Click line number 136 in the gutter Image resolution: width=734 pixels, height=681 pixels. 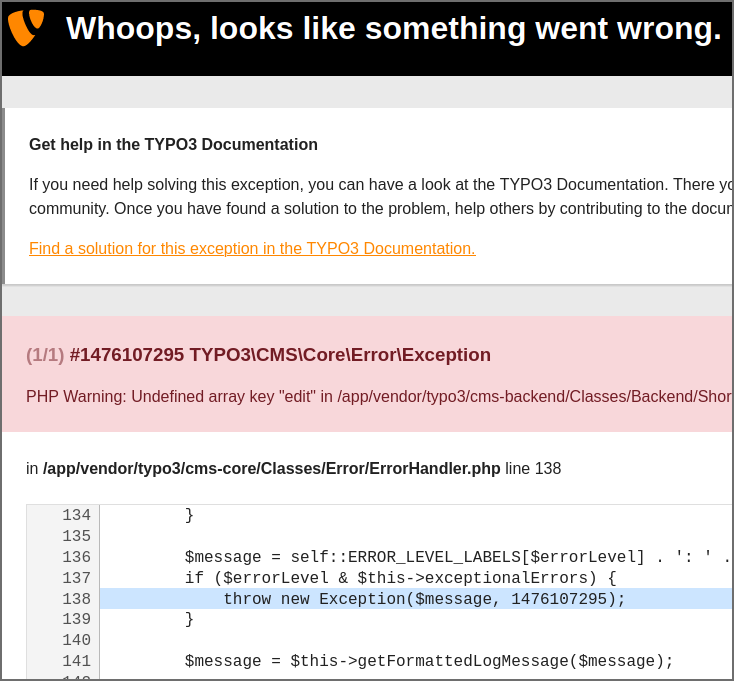(76, 557)
